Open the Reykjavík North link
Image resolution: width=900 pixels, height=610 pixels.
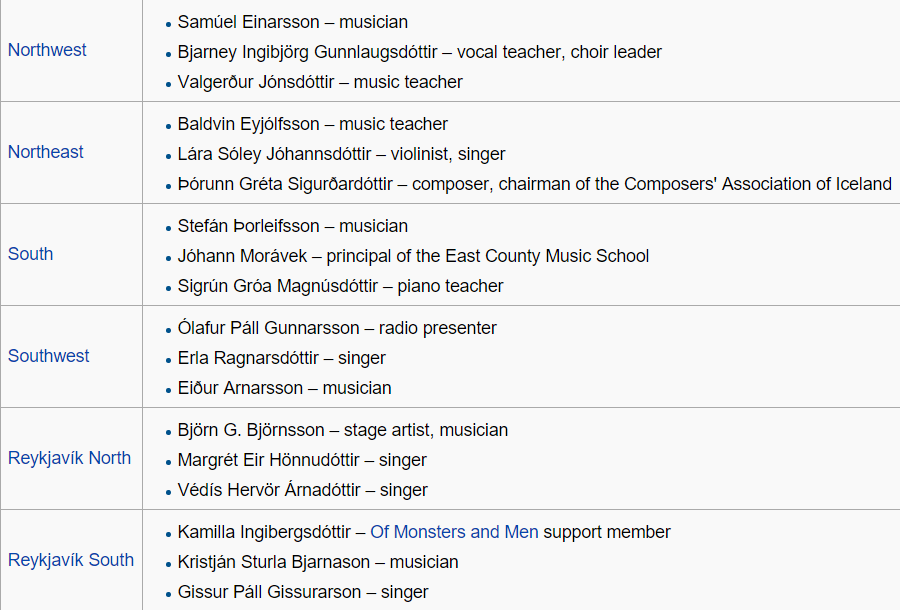click(69, 458)
